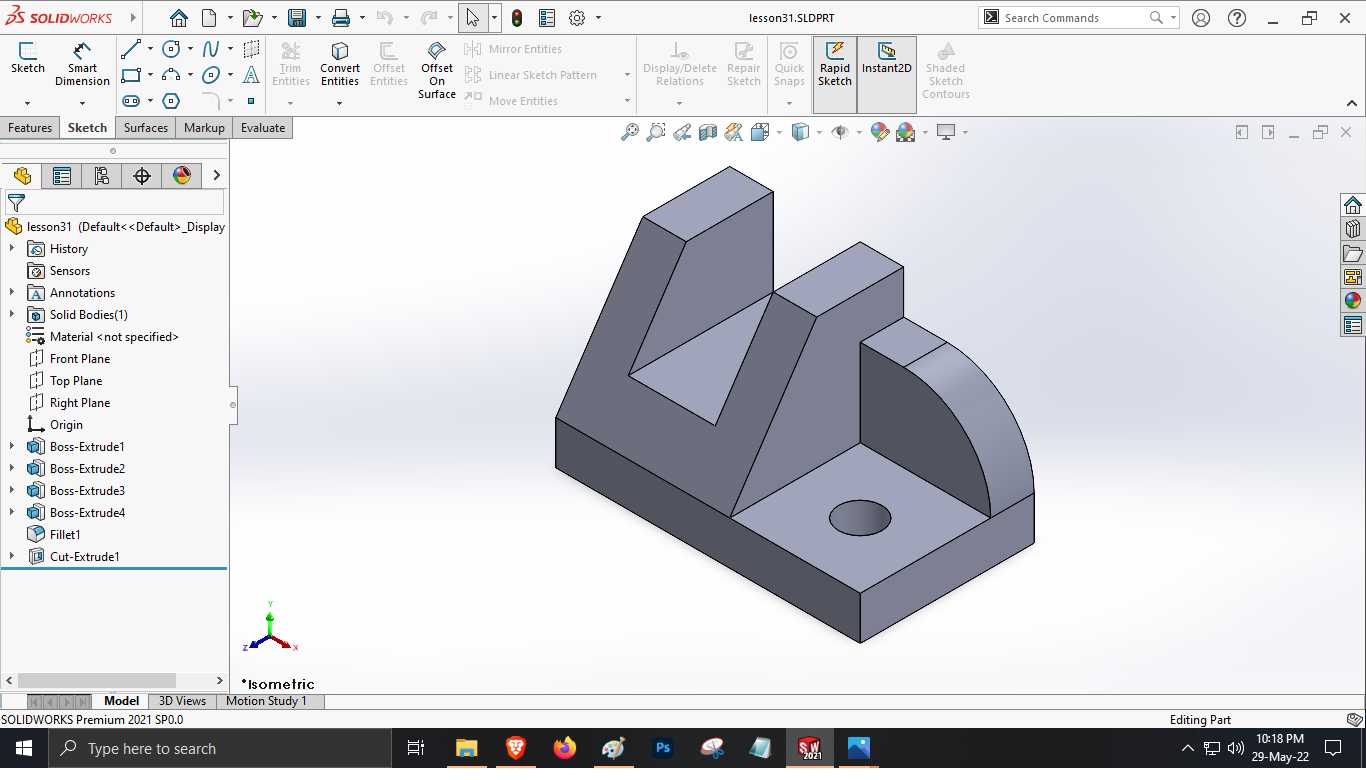Expand the Annotations tree node
1366x780 pixels.
click(12, 293)
